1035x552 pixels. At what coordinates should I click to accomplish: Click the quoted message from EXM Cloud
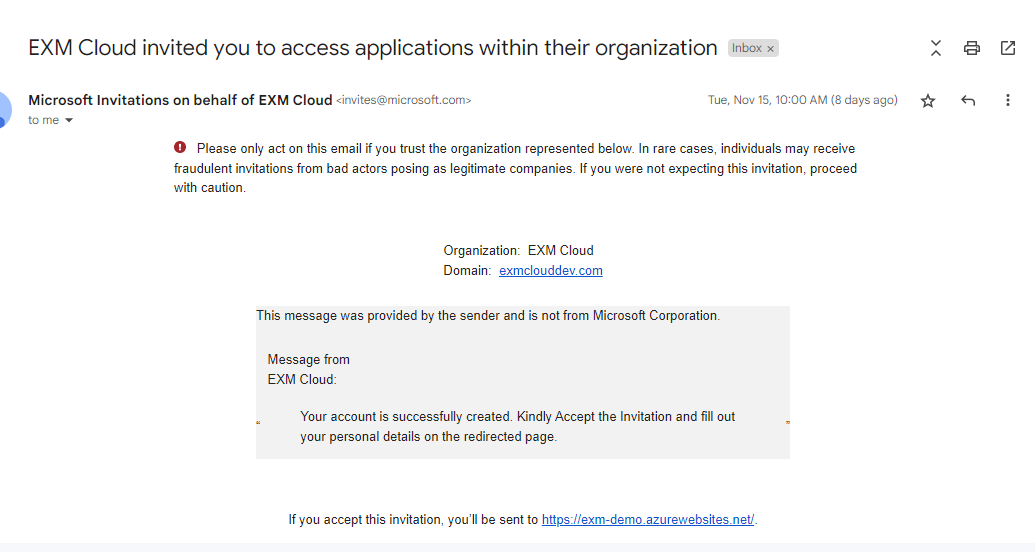[518, 427]
